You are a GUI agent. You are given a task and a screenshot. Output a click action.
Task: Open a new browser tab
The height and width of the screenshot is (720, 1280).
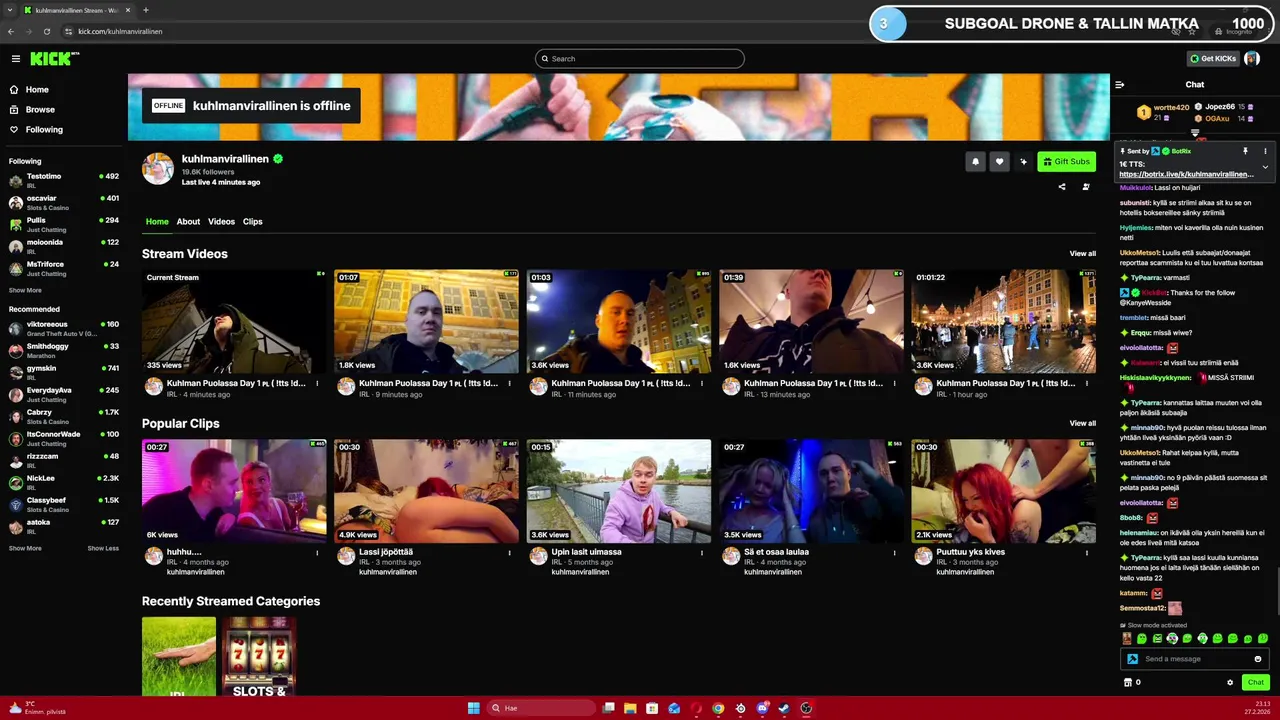point(145,10)
